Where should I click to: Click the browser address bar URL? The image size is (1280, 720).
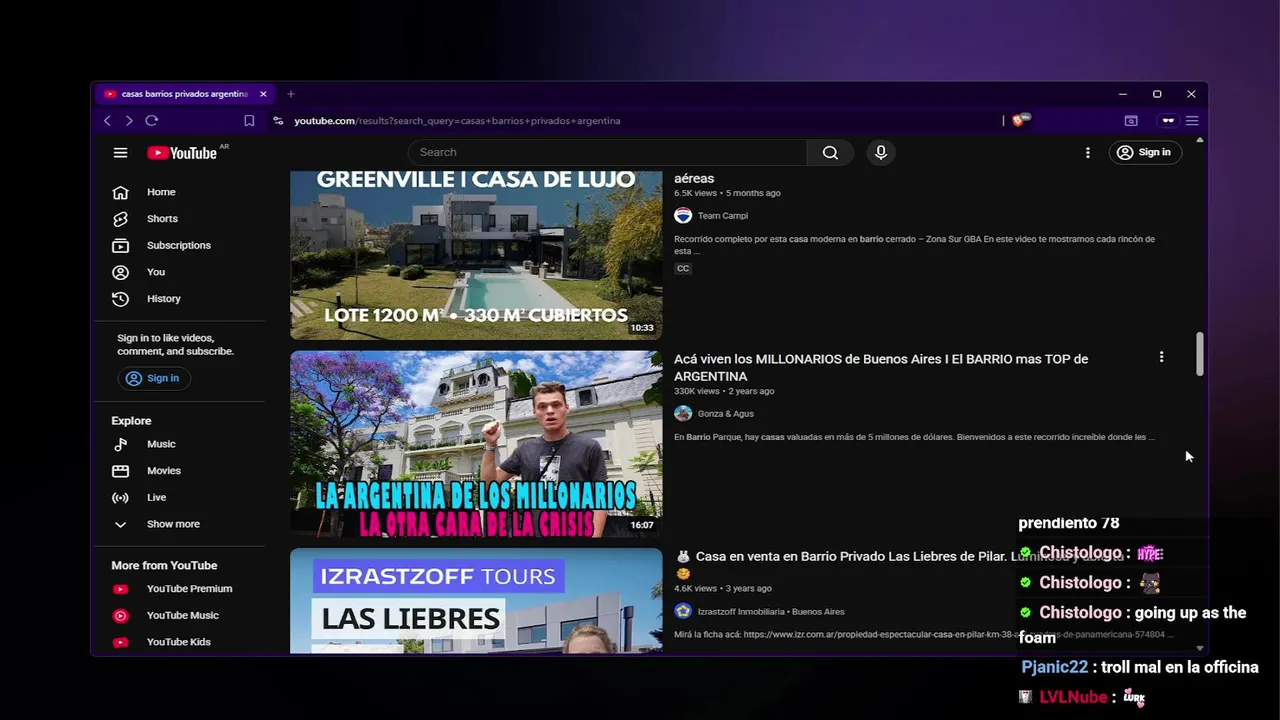(457, 121)
